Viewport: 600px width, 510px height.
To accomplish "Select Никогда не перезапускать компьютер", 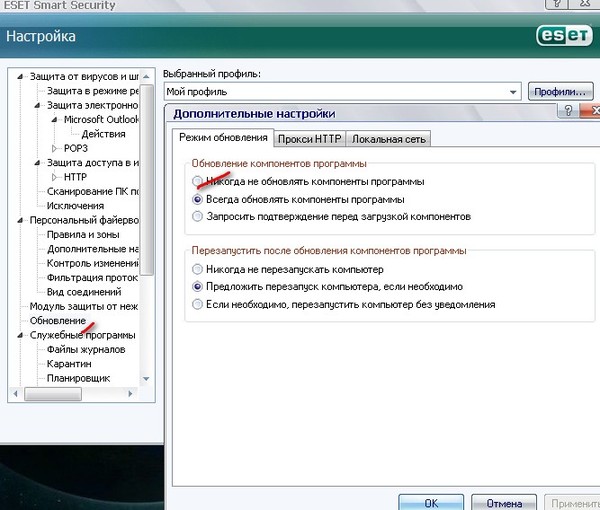I will (197, 269).
